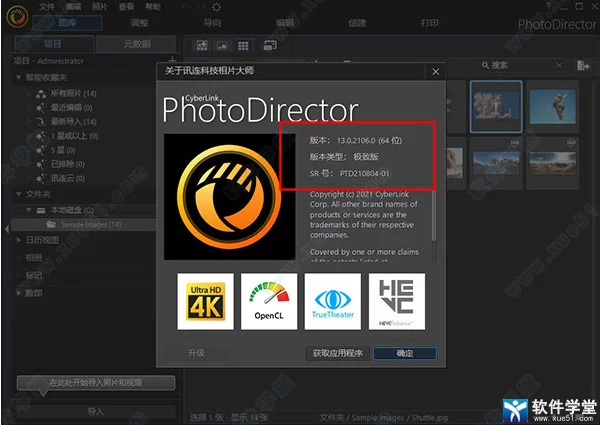The image size is (600, 425).
Task: Select 5 星 (0) collection
Action: click(x=63, y=150)
